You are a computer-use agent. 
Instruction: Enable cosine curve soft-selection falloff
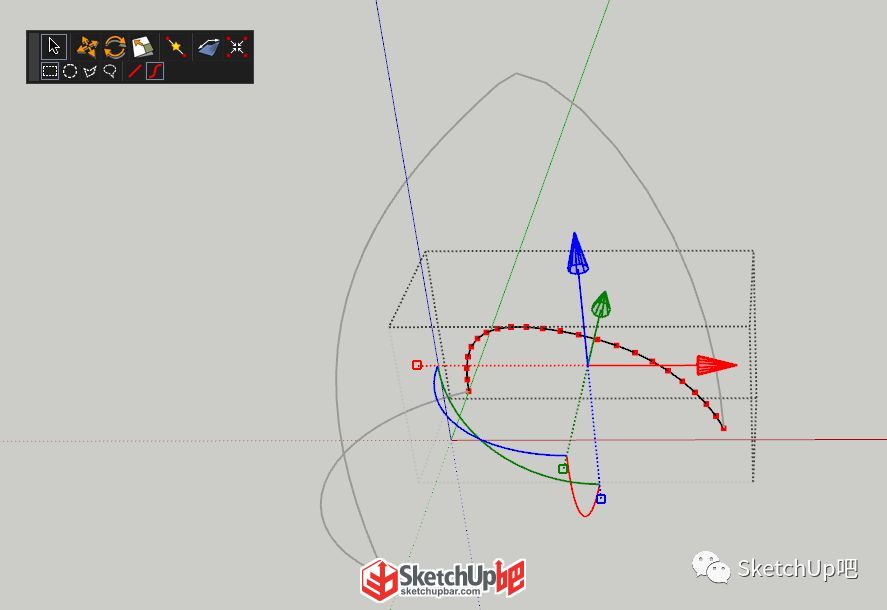[x=155, y=71]
